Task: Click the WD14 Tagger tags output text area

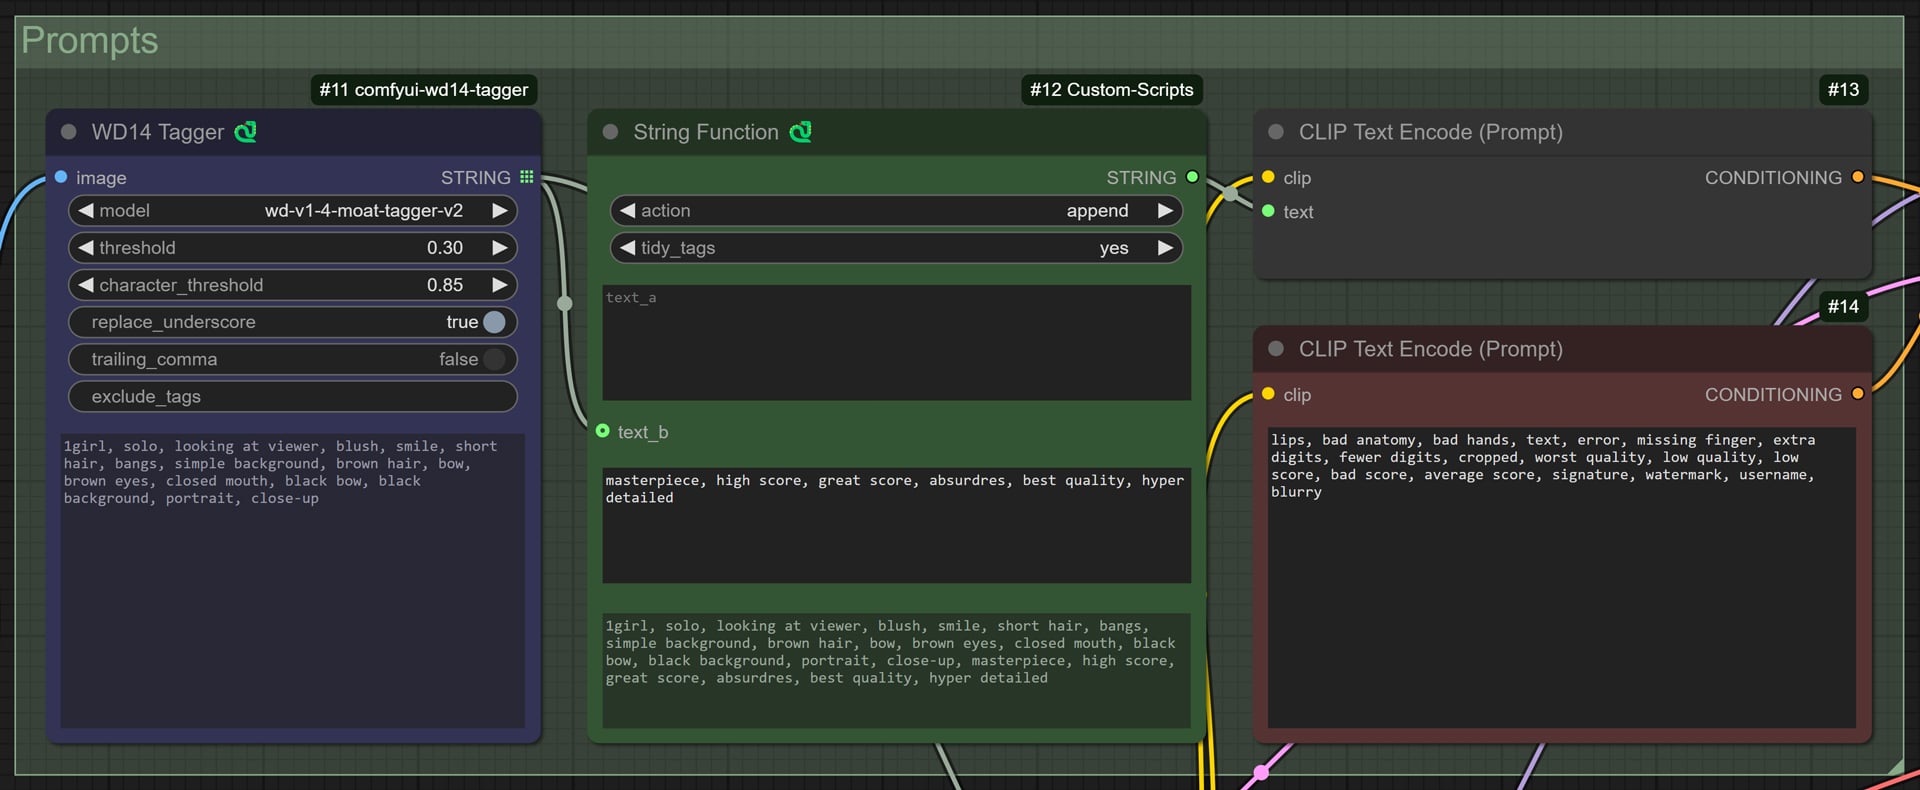Action: [x=293, y=581]
